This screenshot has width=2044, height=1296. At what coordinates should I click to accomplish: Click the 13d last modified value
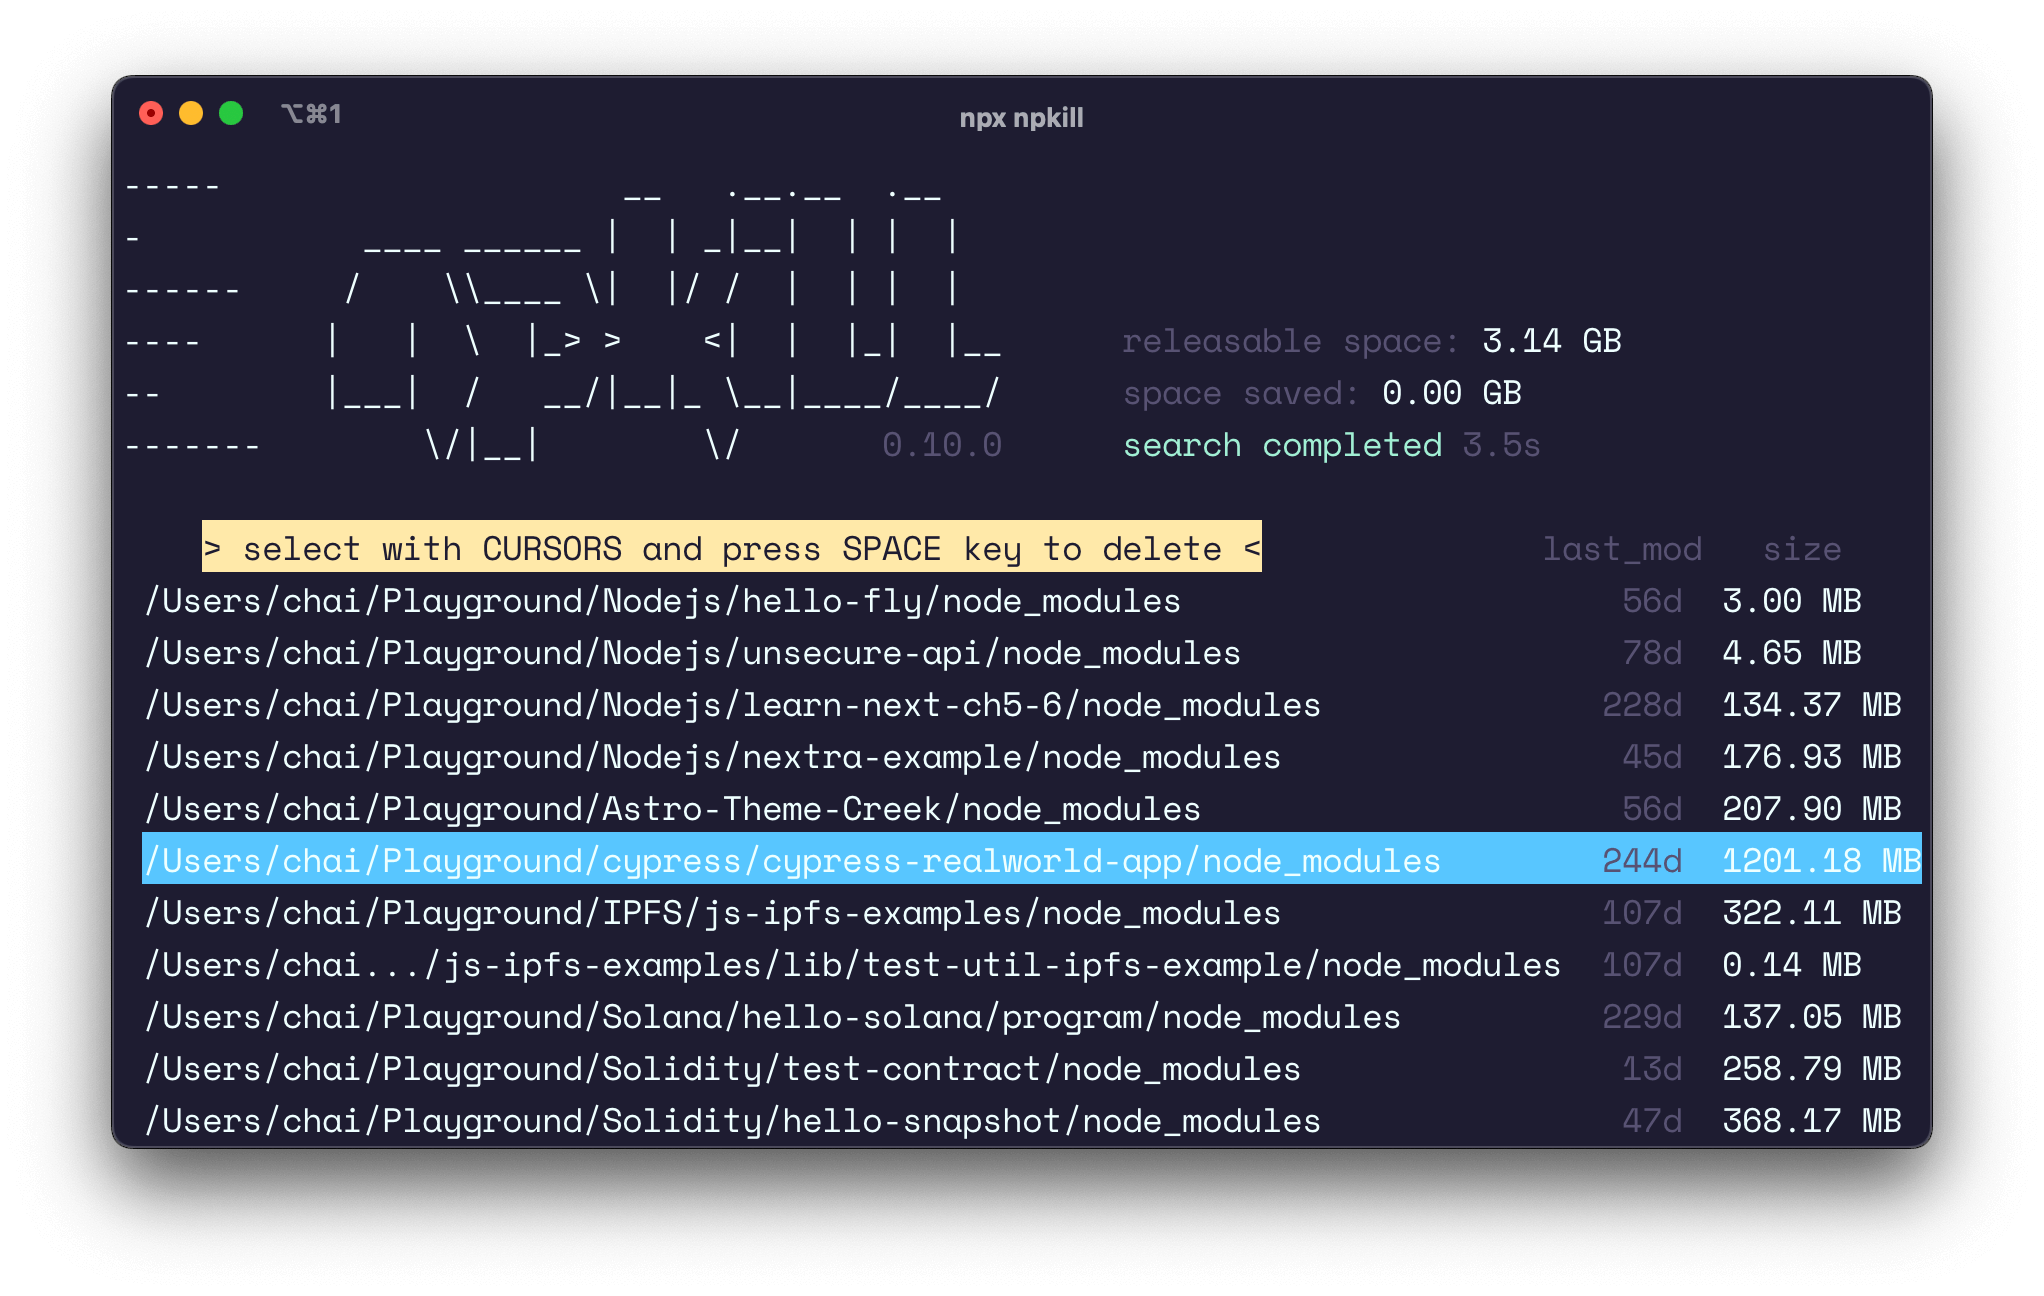[x=1651, y=1069]
